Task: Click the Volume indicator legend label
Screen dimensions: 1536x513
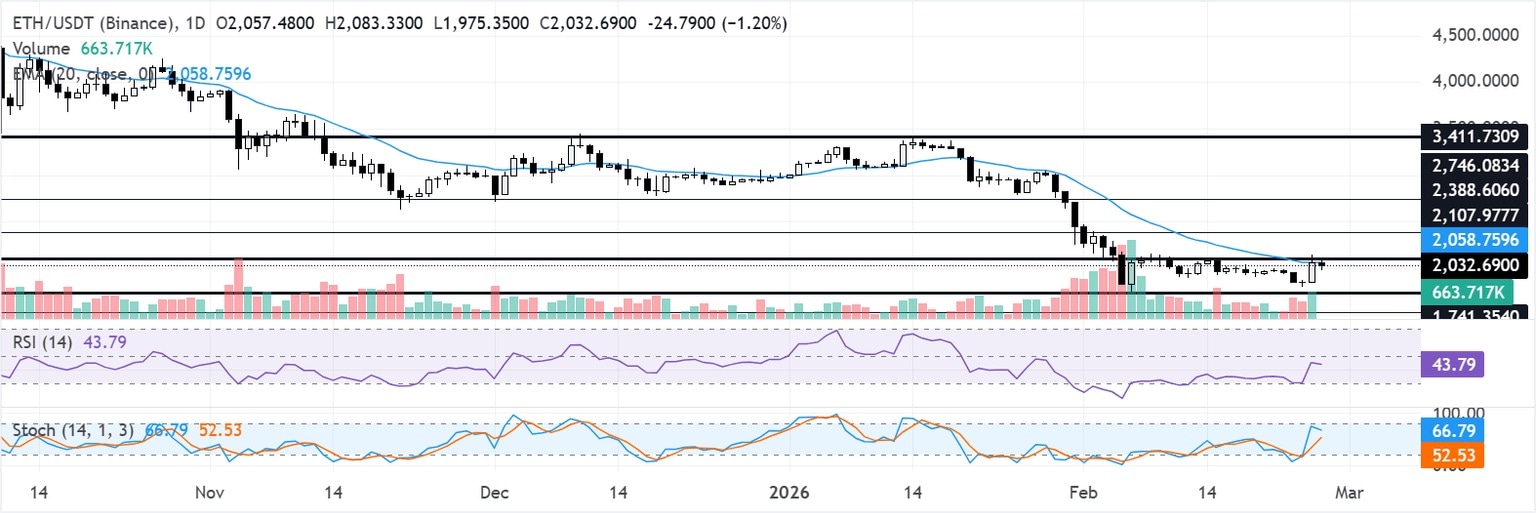Action: coord(41,48)
